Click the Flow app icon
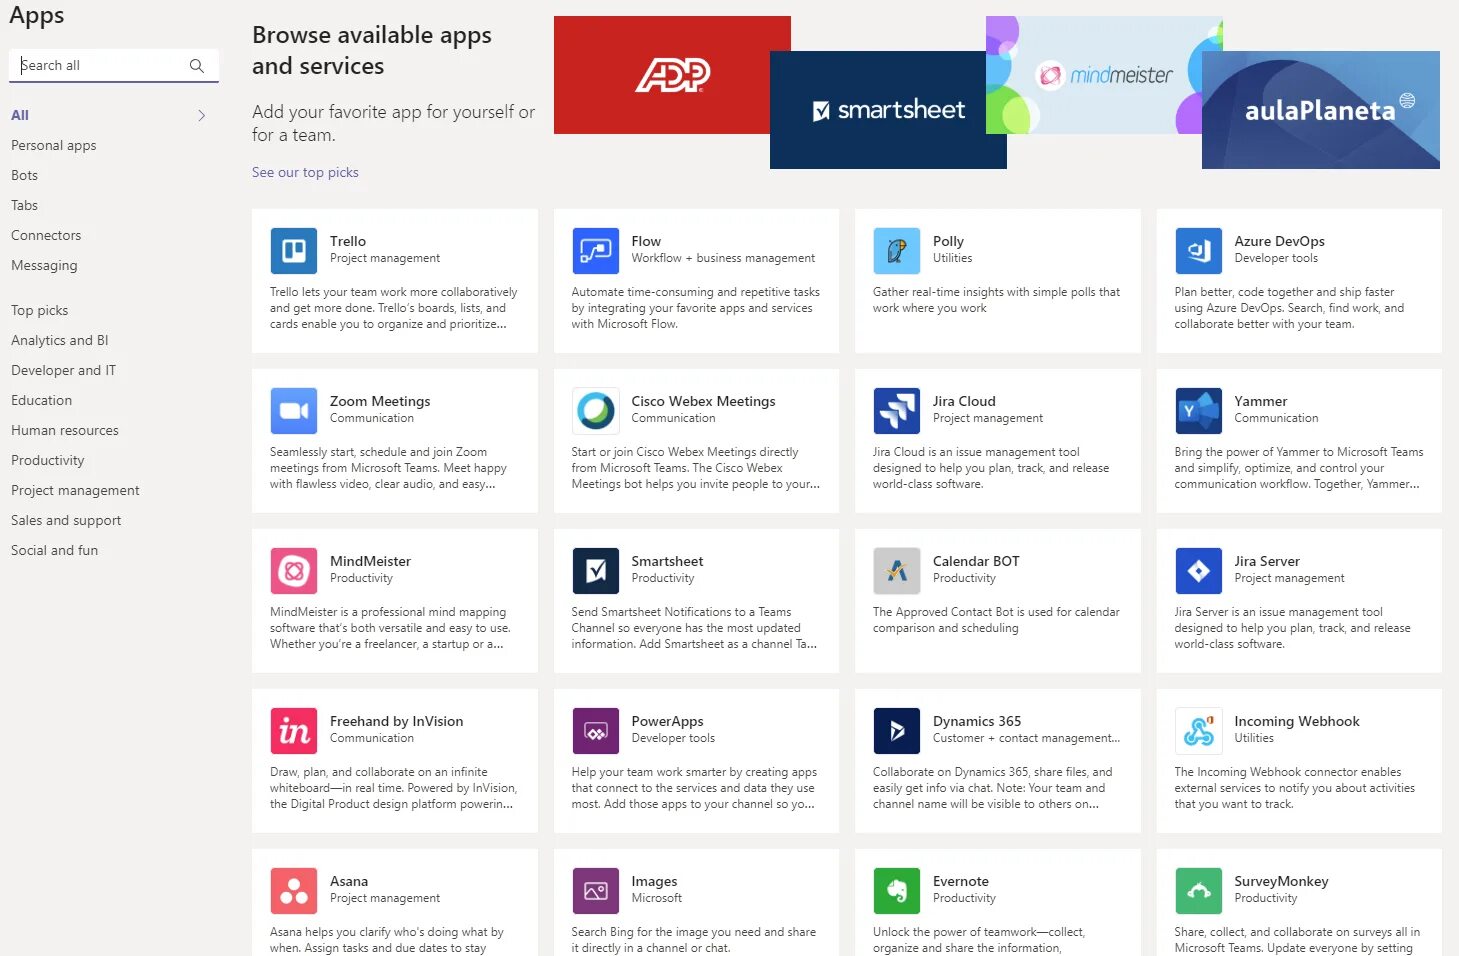The width and height of the screenshot is (1459, 956). (x=595, y=251)
